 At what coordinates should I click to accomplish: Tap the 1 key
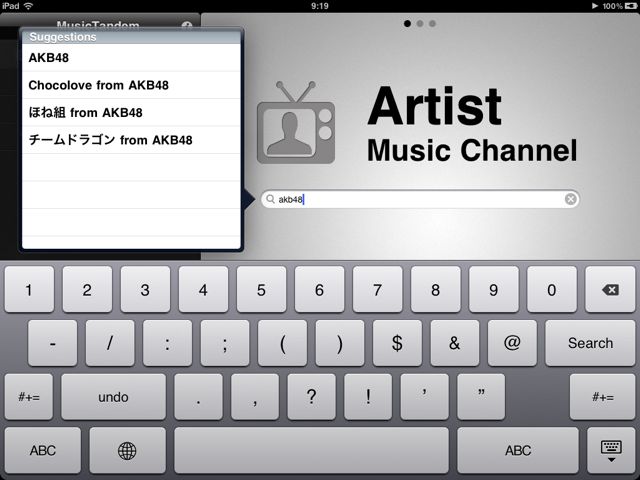tap(29, 289)
